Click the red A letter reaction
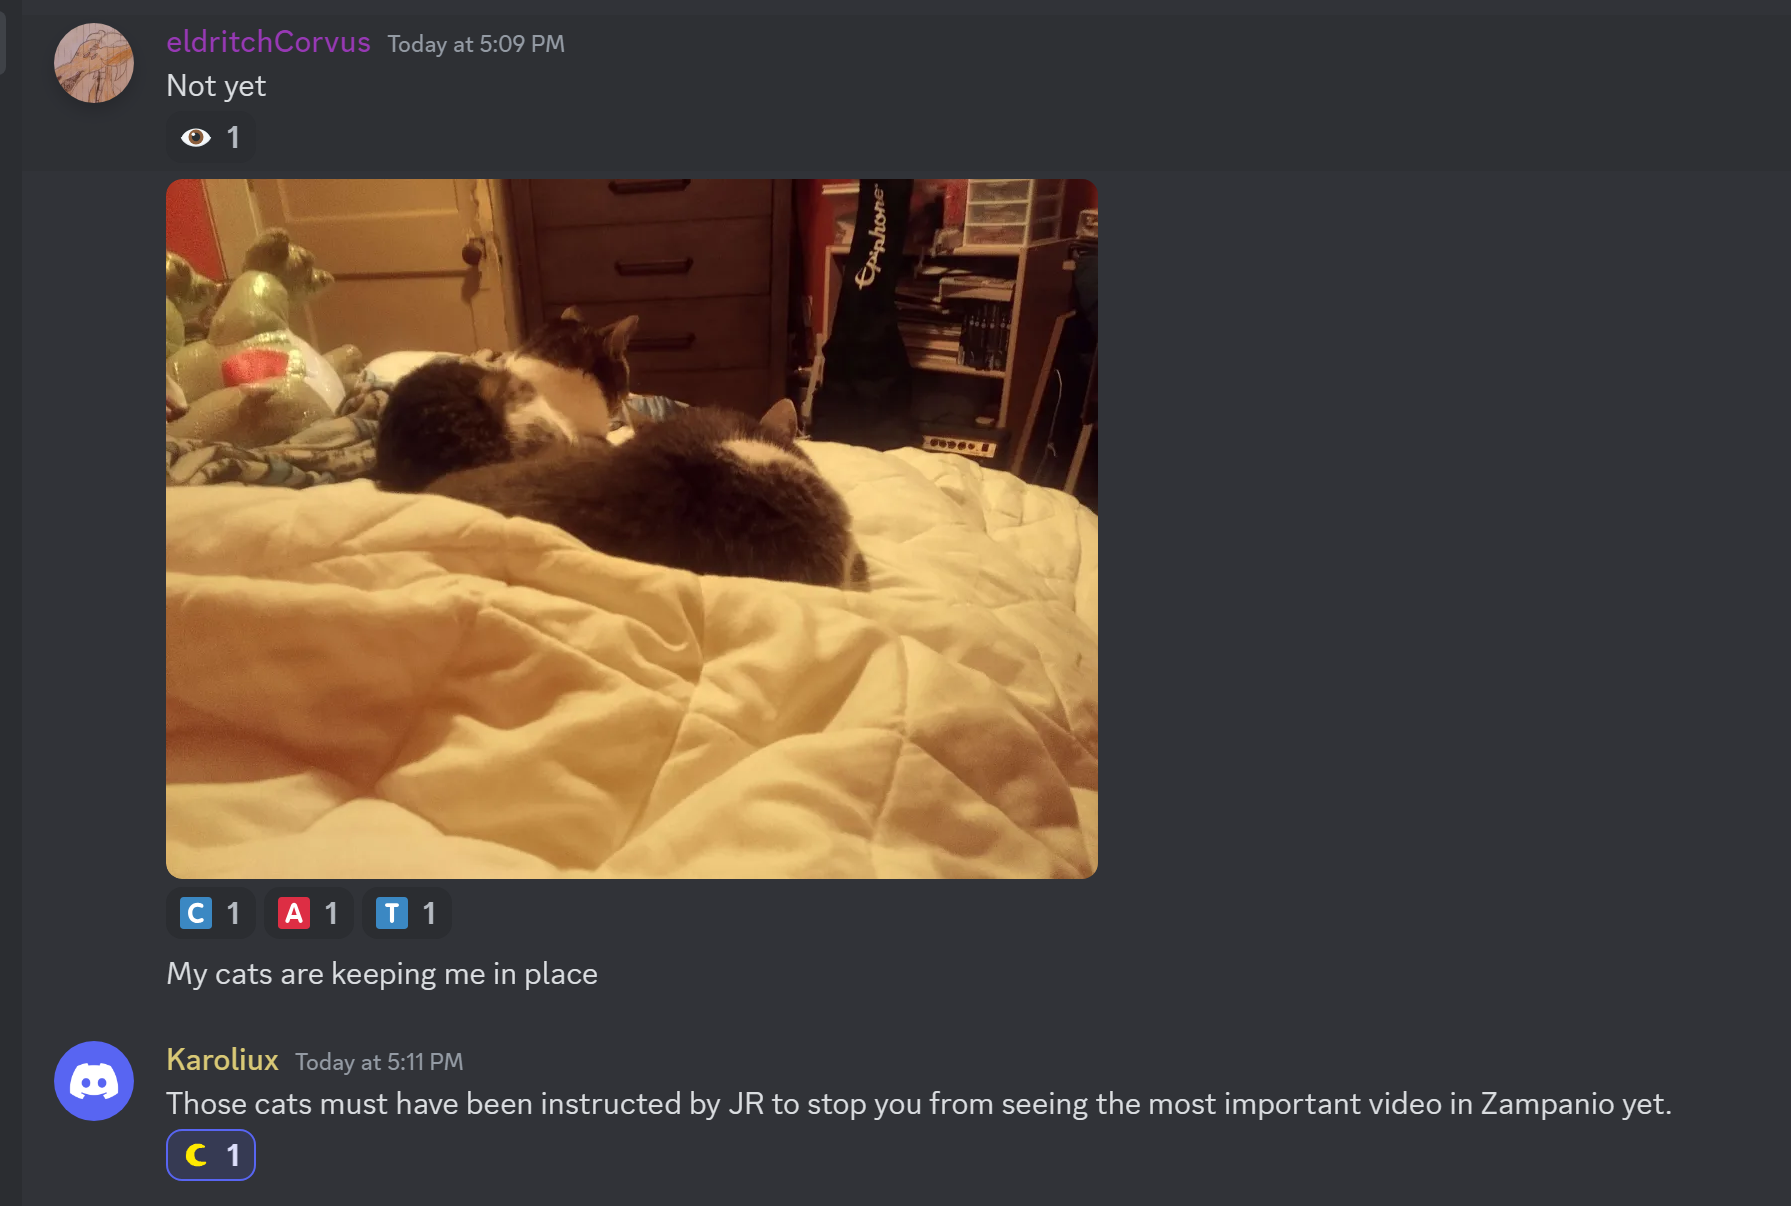This screenshot has width=1791, height=1206. pos(308,913)
